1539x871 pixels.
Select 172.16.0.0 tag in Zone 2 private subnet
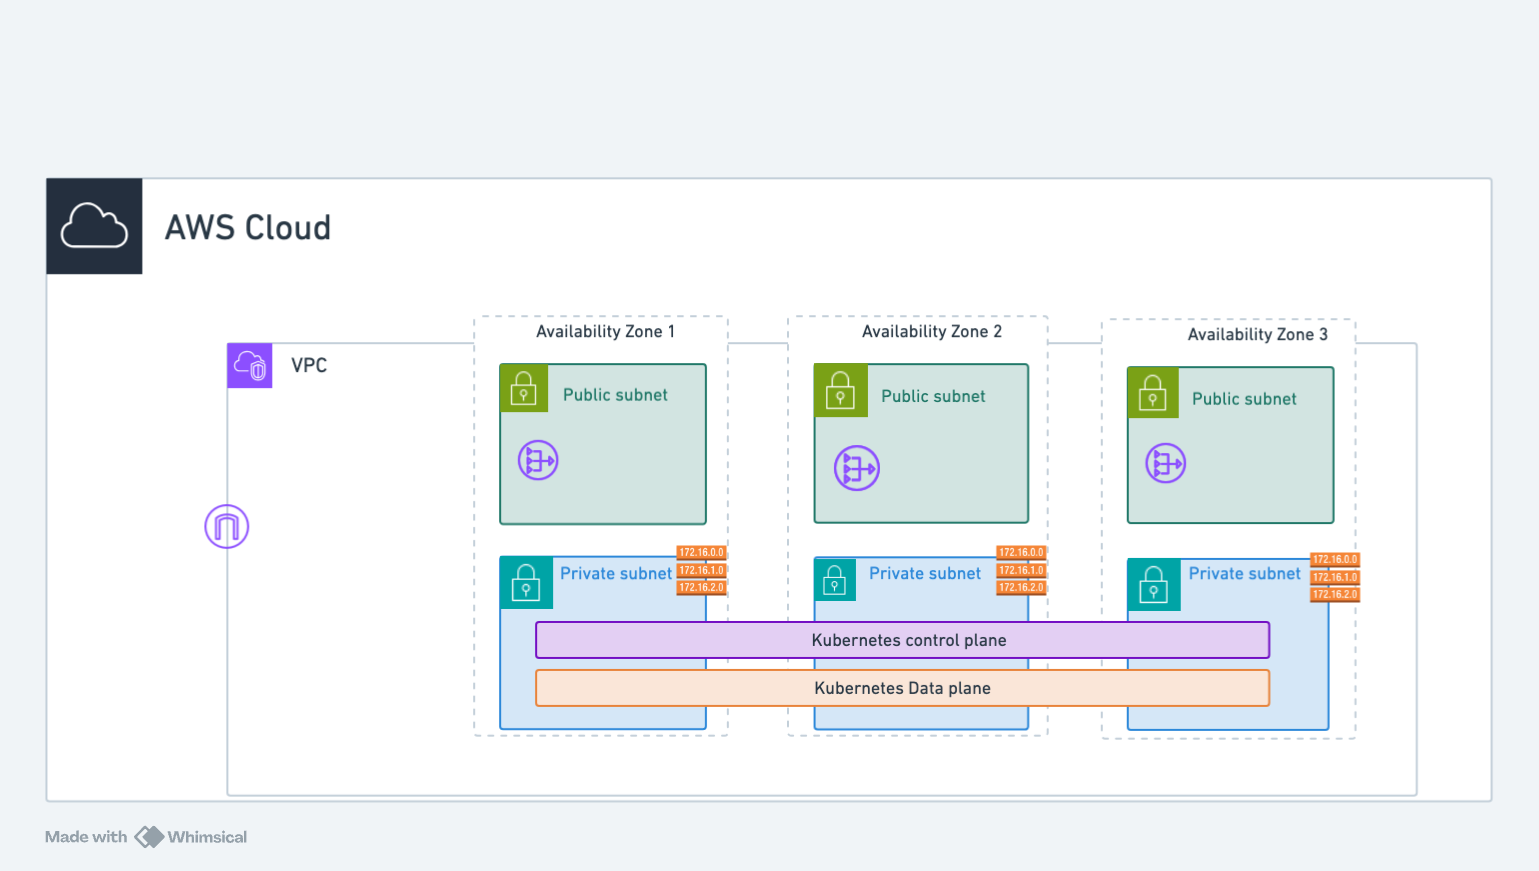coord(1021,553)
